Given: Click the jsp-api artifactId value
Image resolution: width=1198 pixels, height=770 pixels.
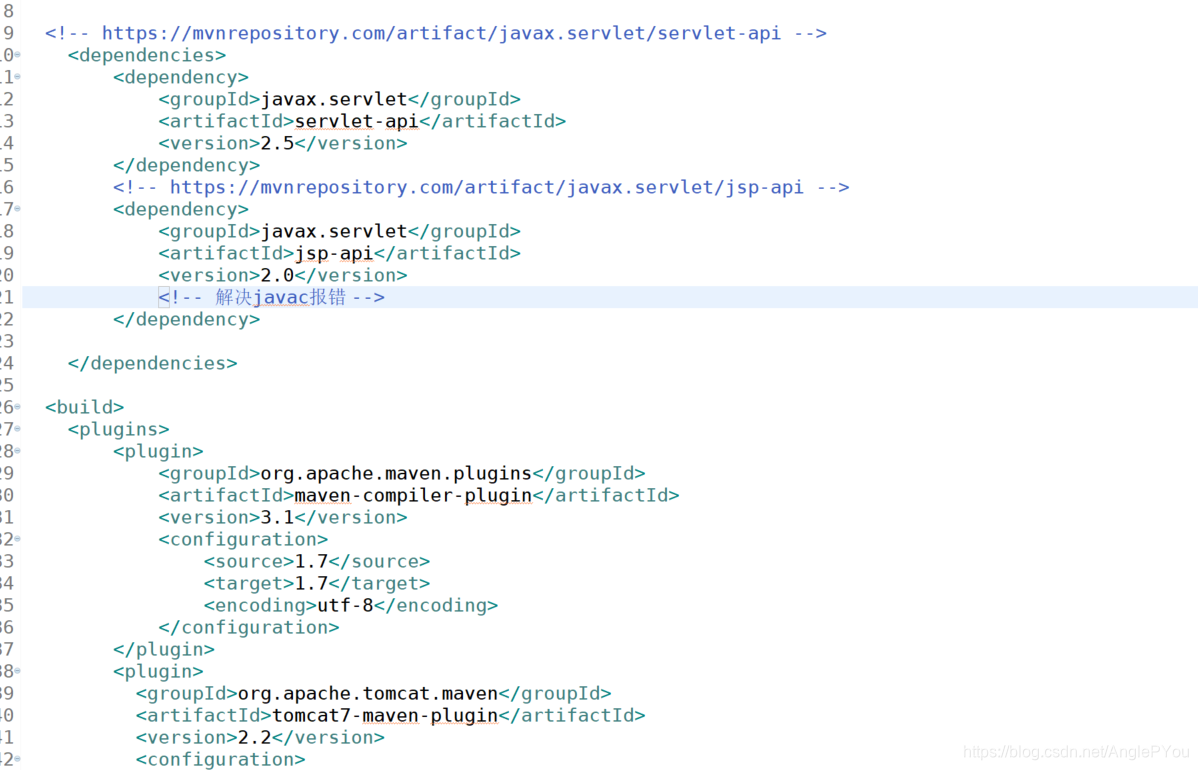Looking at the screenshot, I should pyautogui.click(x=334, y=254).
